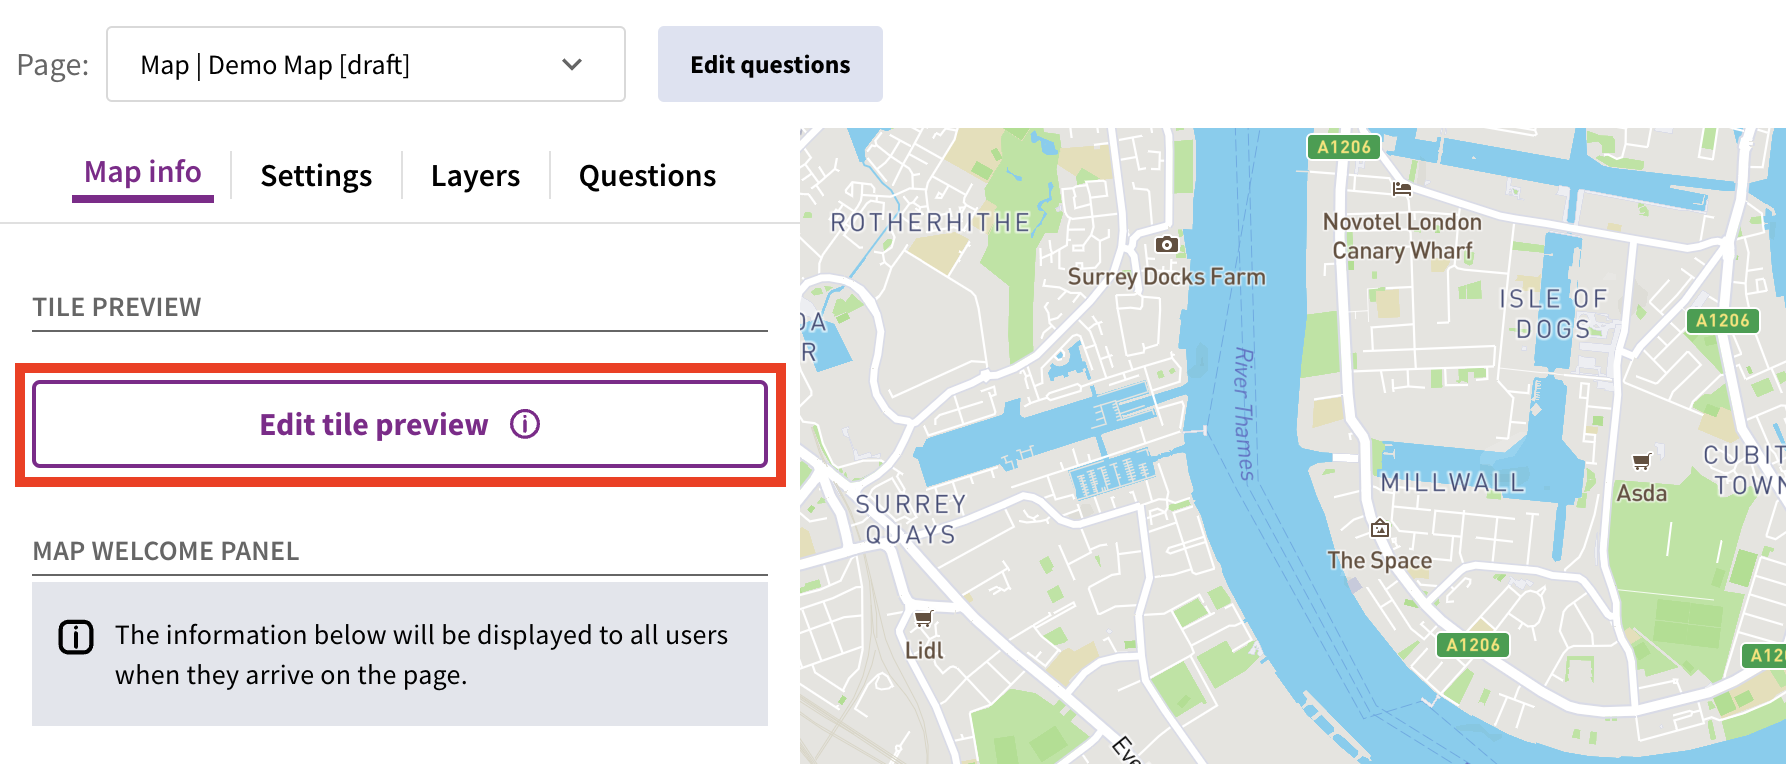Click the Rotherhithe area label on the map
This screenshot has width=1786, height=764.
point(930,222)
